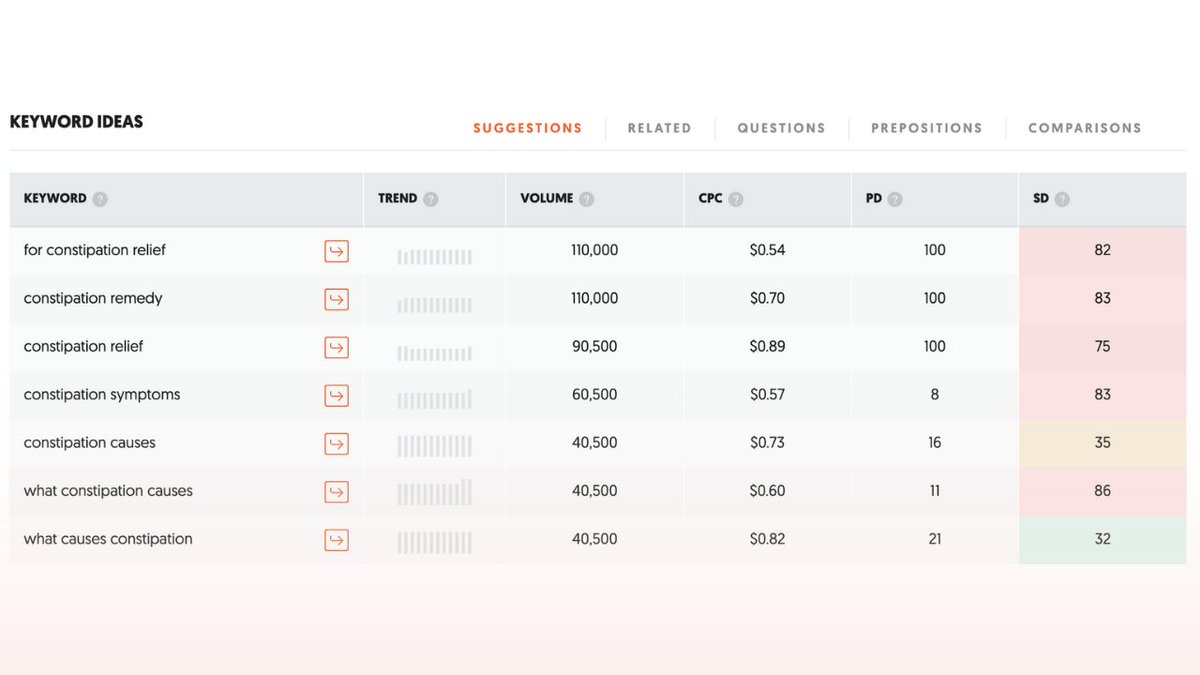Click keyword 'constipation remedy'
The image size is (1200, 675).
point(93,298)
